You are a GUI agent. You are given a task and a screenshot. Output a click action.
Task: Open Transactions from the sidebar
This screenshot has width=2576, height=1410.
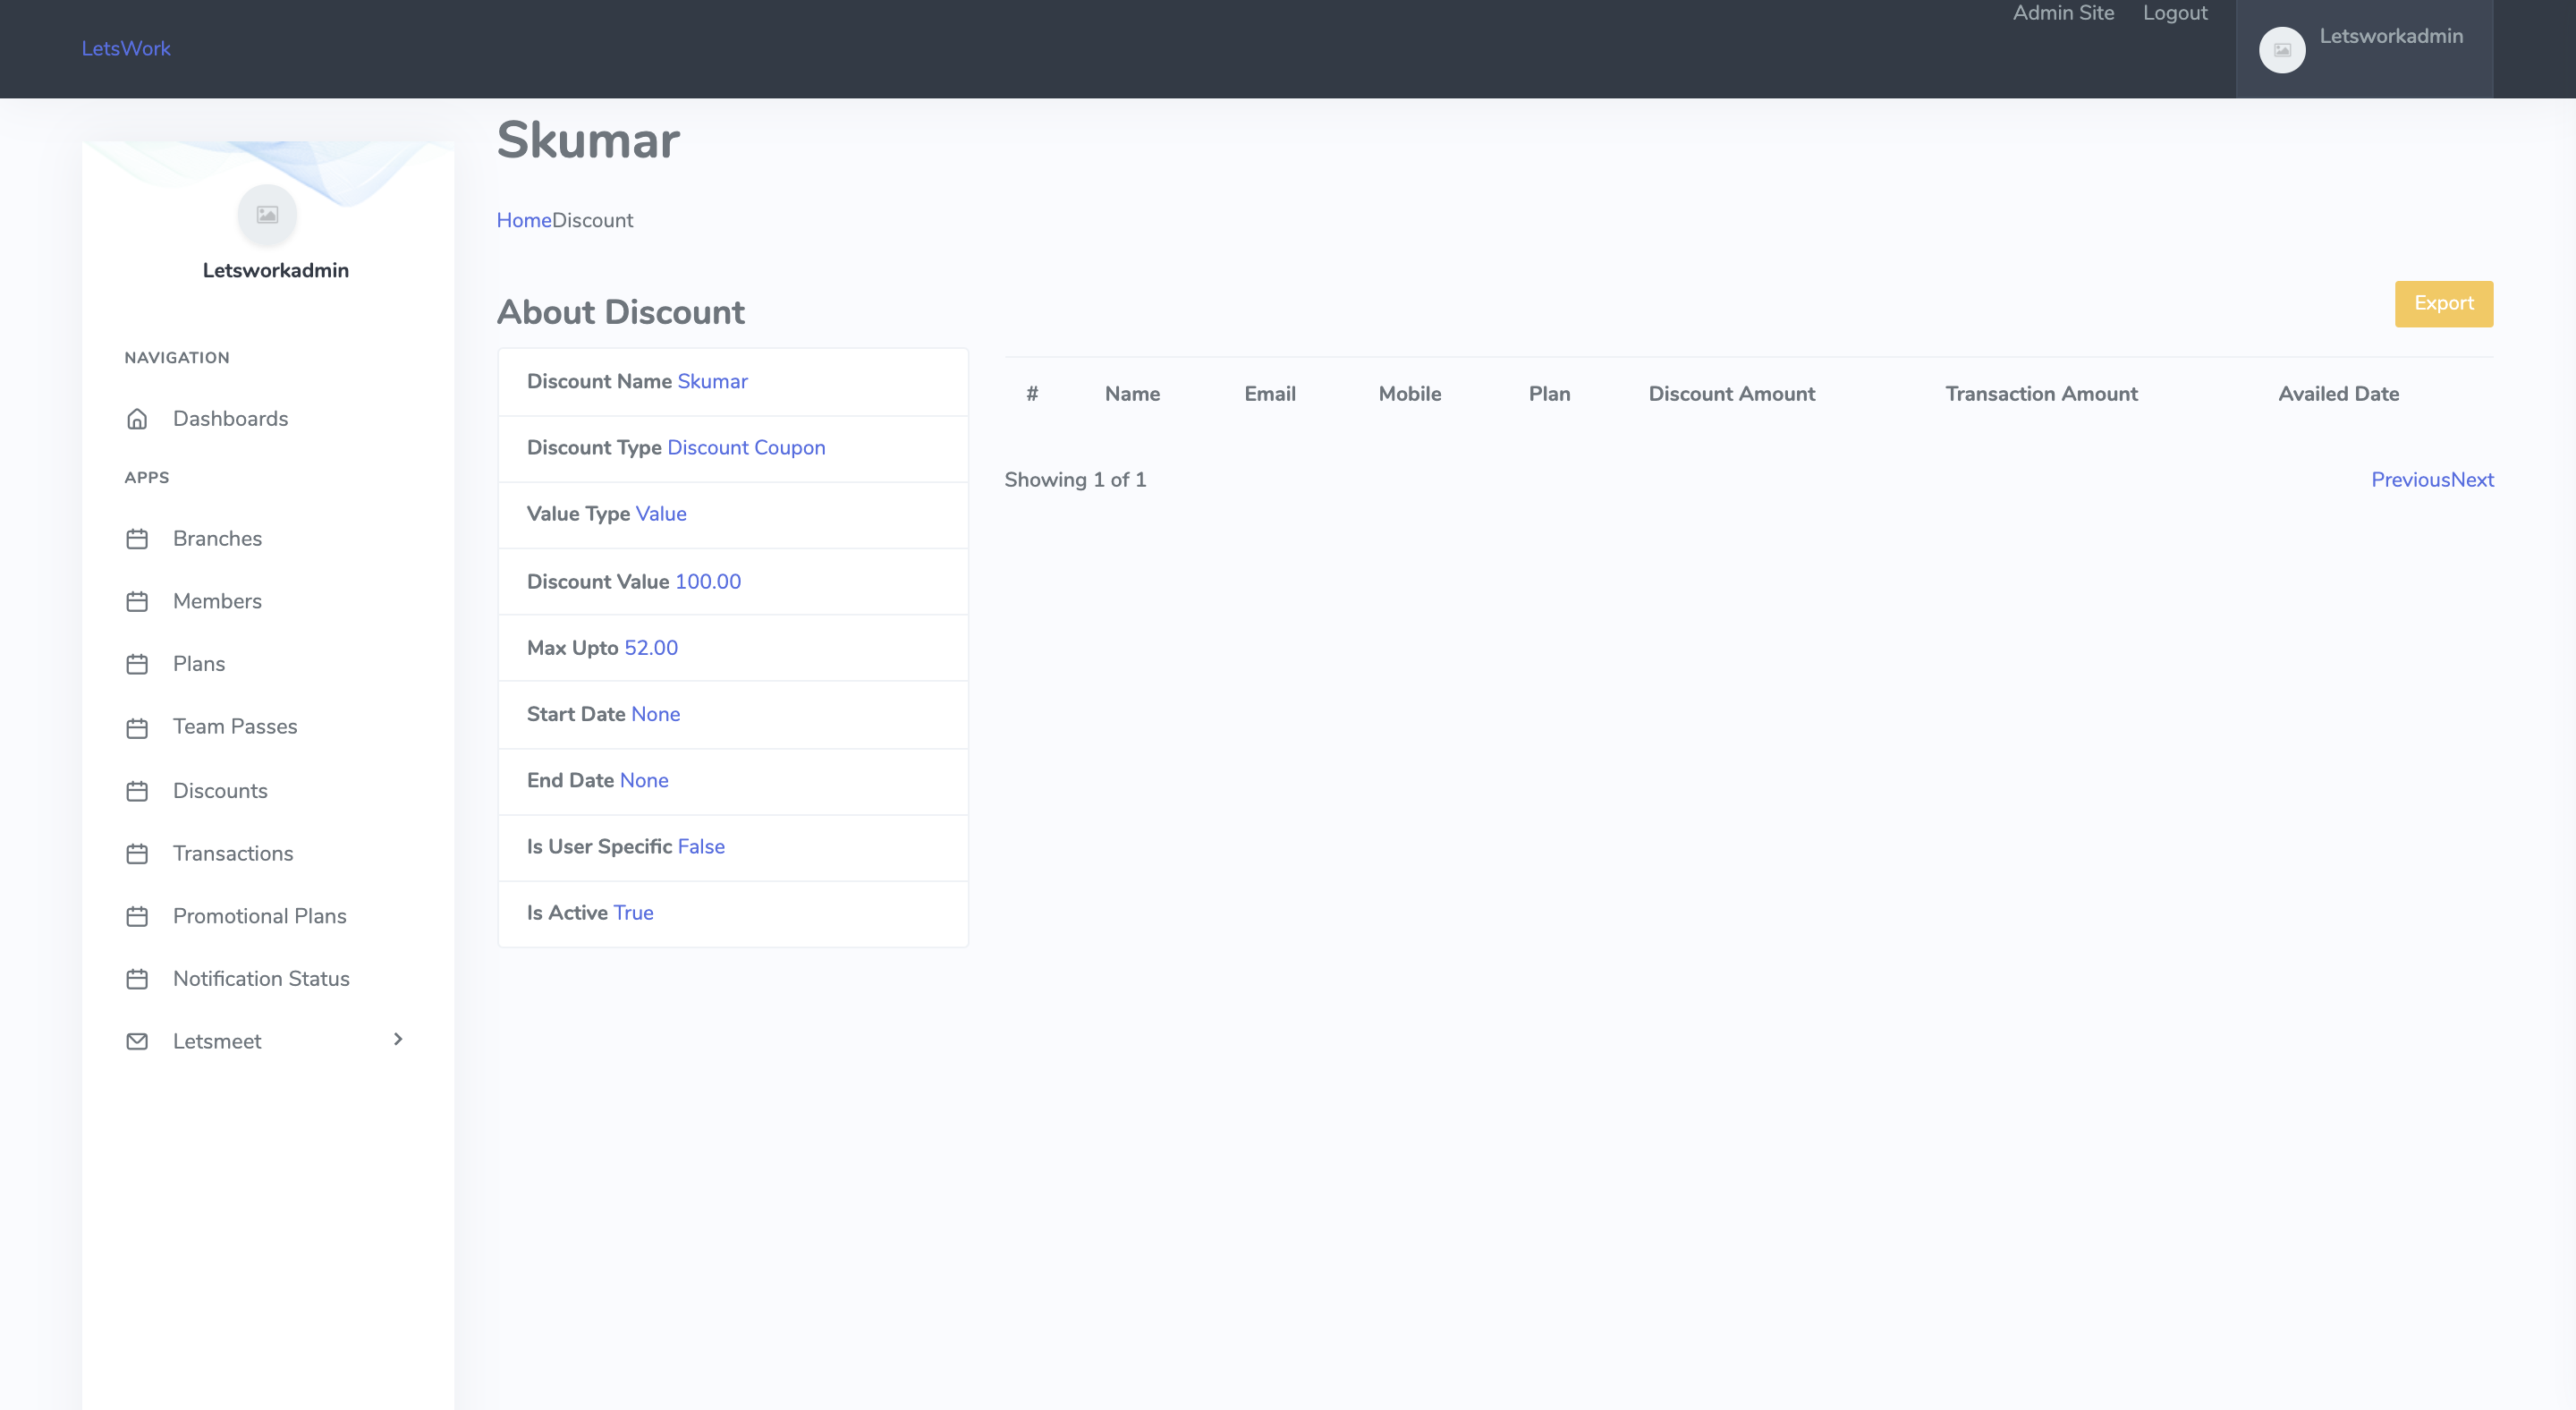click(233, 854)
